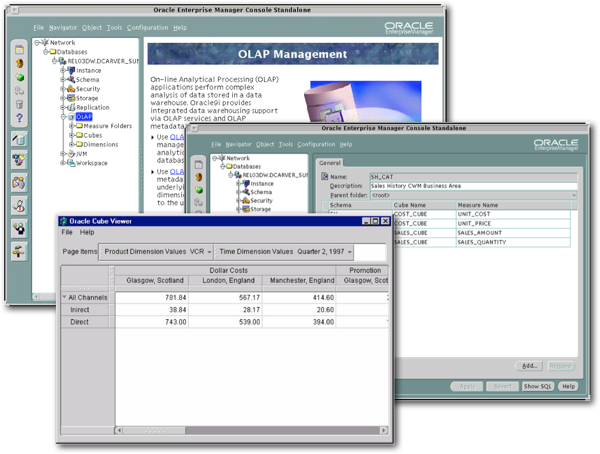Image resolution: width=600 pixels, height=454 pixels.
Task: Click the Replication node icon in back window tree
Action: coord(71,108)
